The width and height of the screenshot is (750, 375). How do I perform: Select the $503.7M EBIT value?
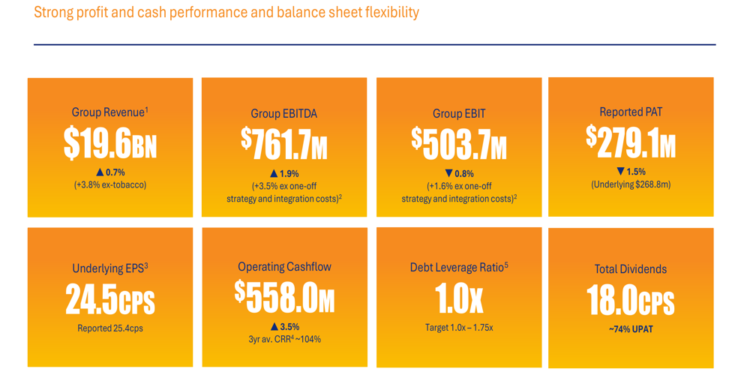tap(459, 143)
